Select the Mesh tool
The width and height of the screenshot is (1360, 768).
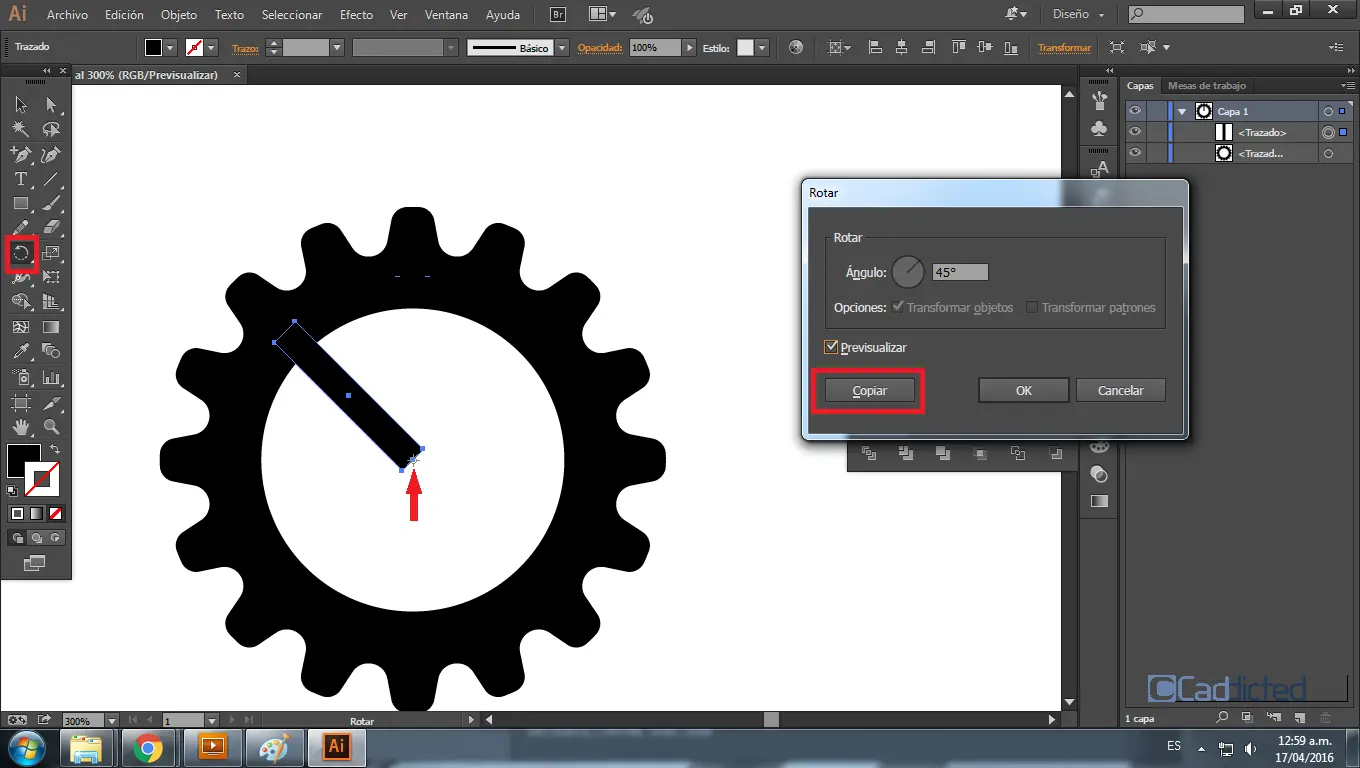pos(21,327)
